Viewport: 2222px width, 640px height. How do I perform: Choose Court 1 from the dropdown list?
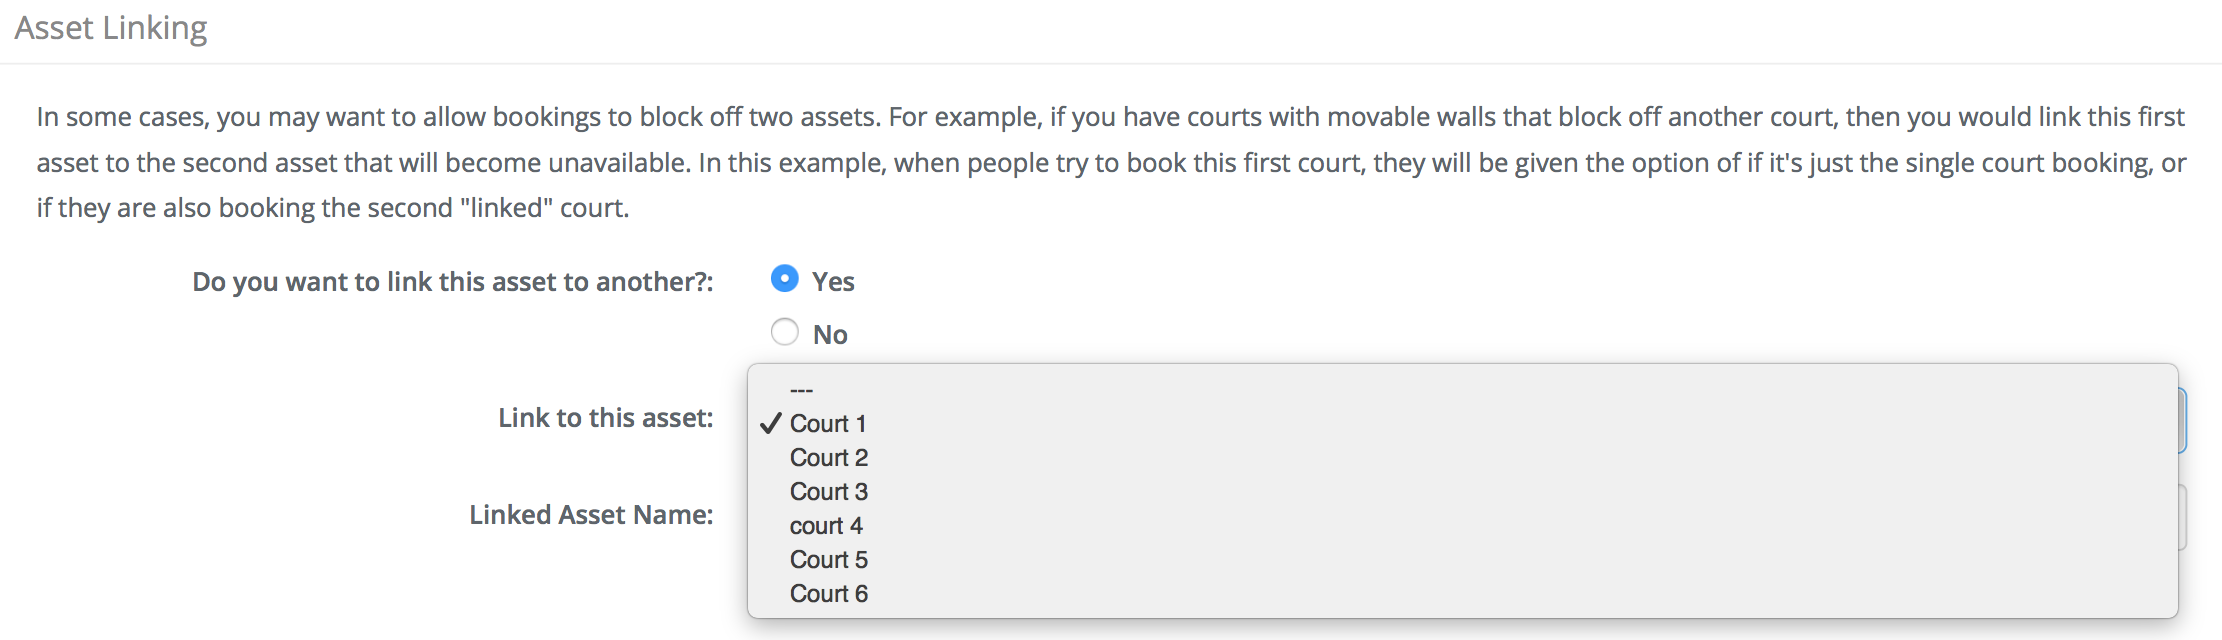[1462, 423]
